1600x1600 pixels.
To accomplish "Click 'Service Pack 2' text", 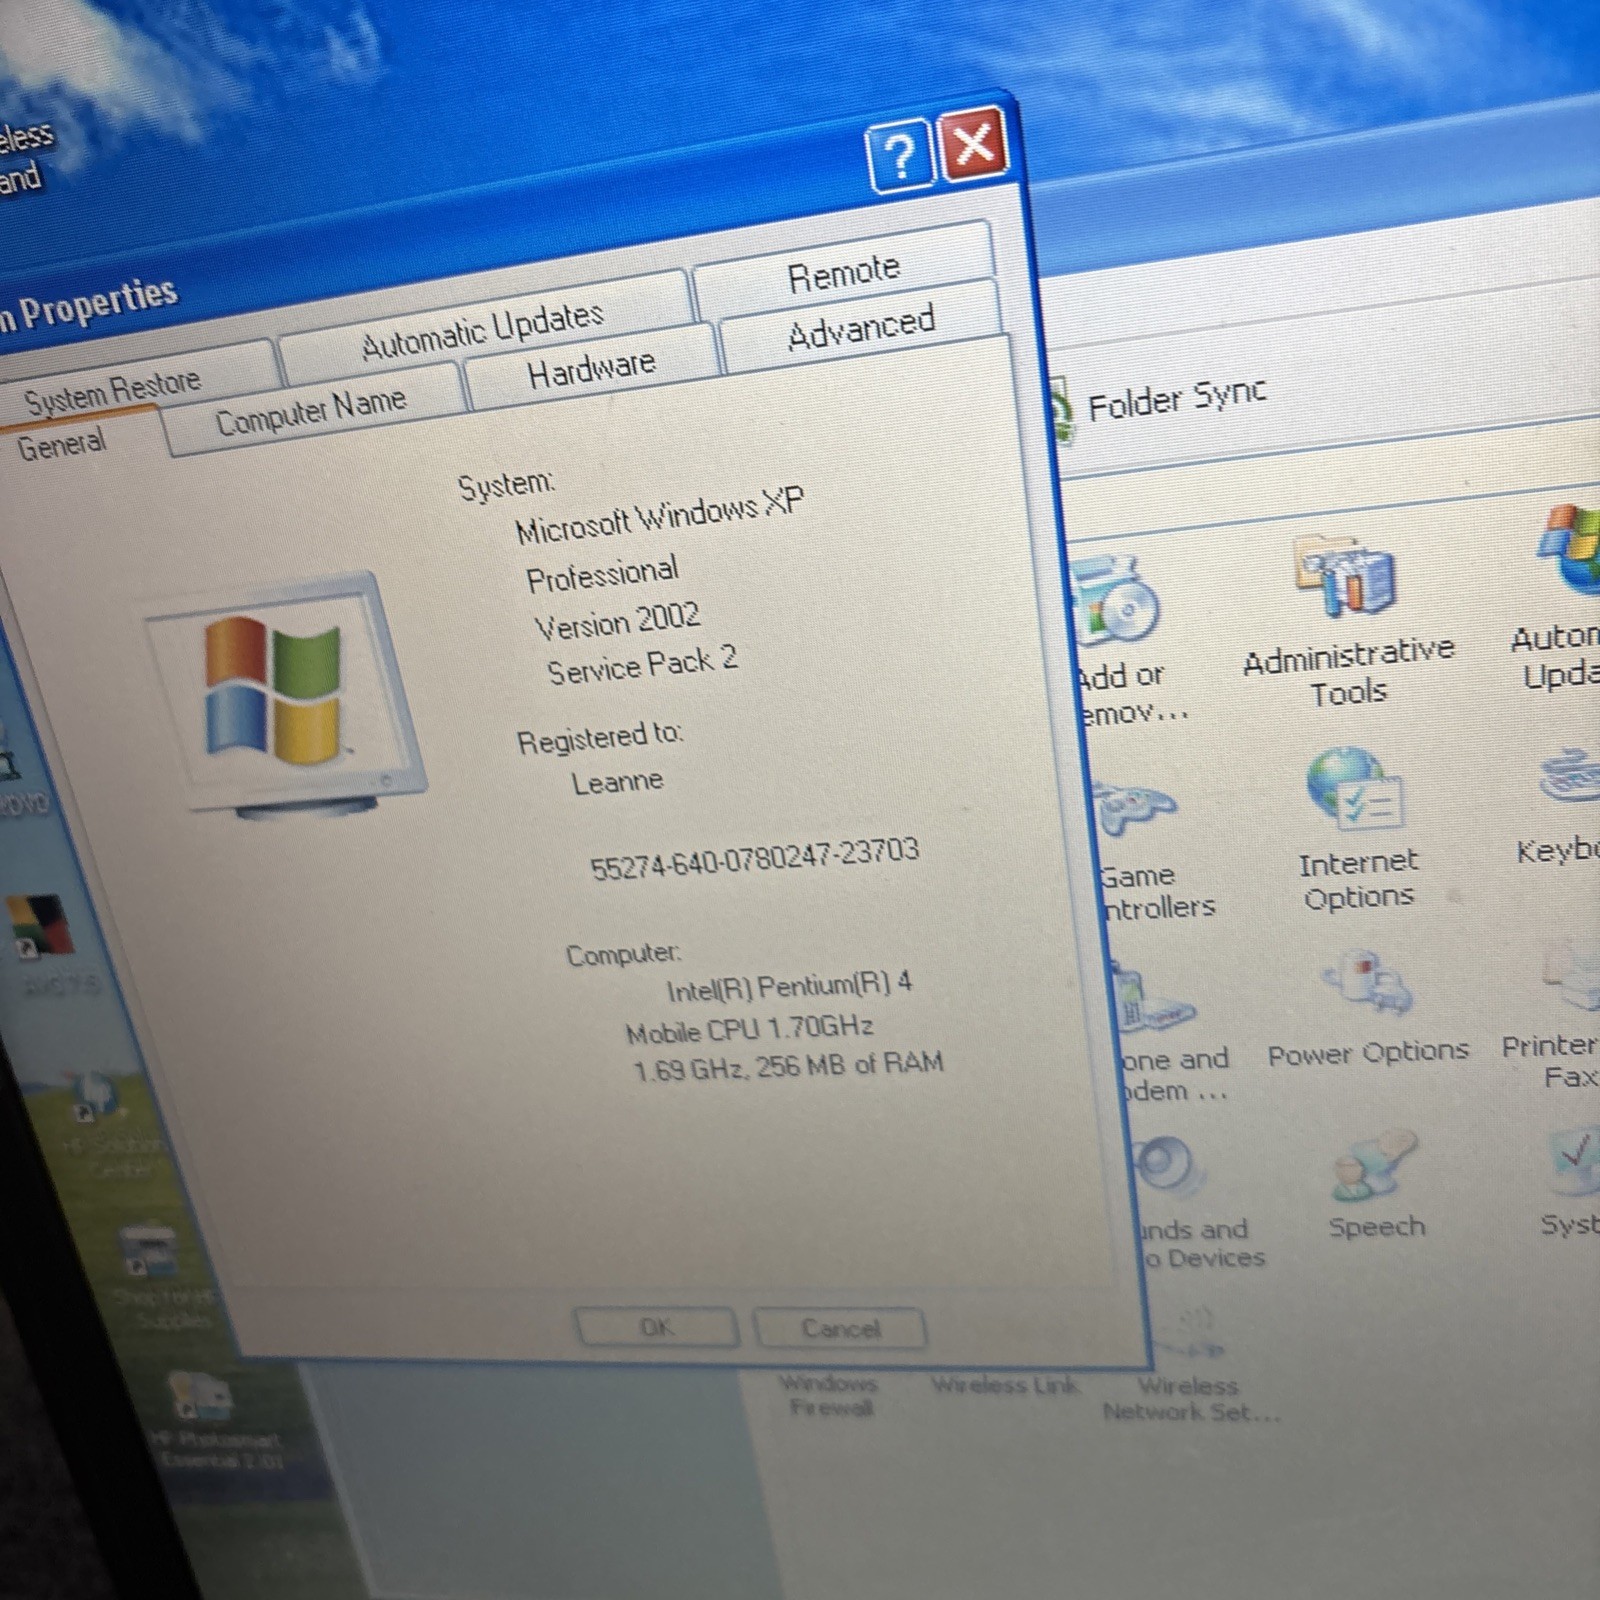I will tap(642, 664).
